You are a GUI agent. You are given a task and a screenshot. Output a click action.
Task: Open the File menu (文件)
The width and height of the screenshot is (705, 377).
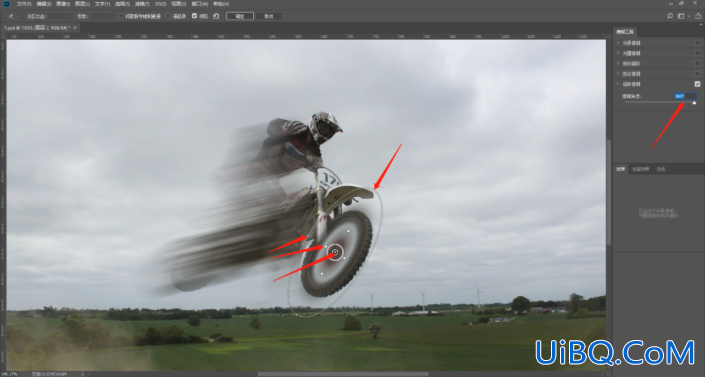[24, 4]
